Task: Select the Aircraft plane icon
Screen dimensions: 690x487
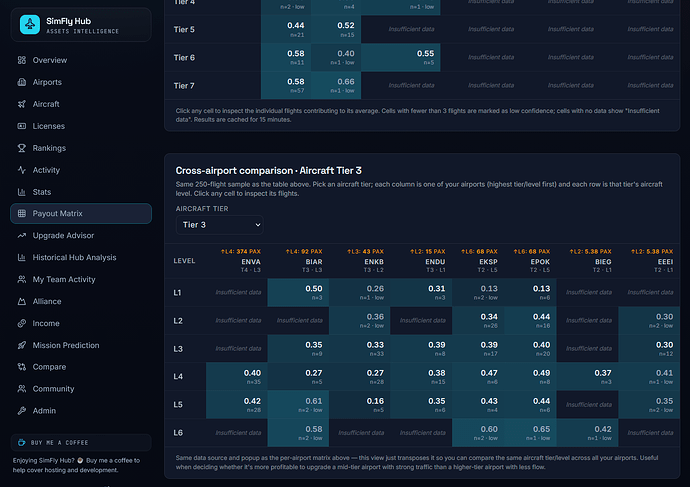Action: pyautogui.click(x=22, y=104)
